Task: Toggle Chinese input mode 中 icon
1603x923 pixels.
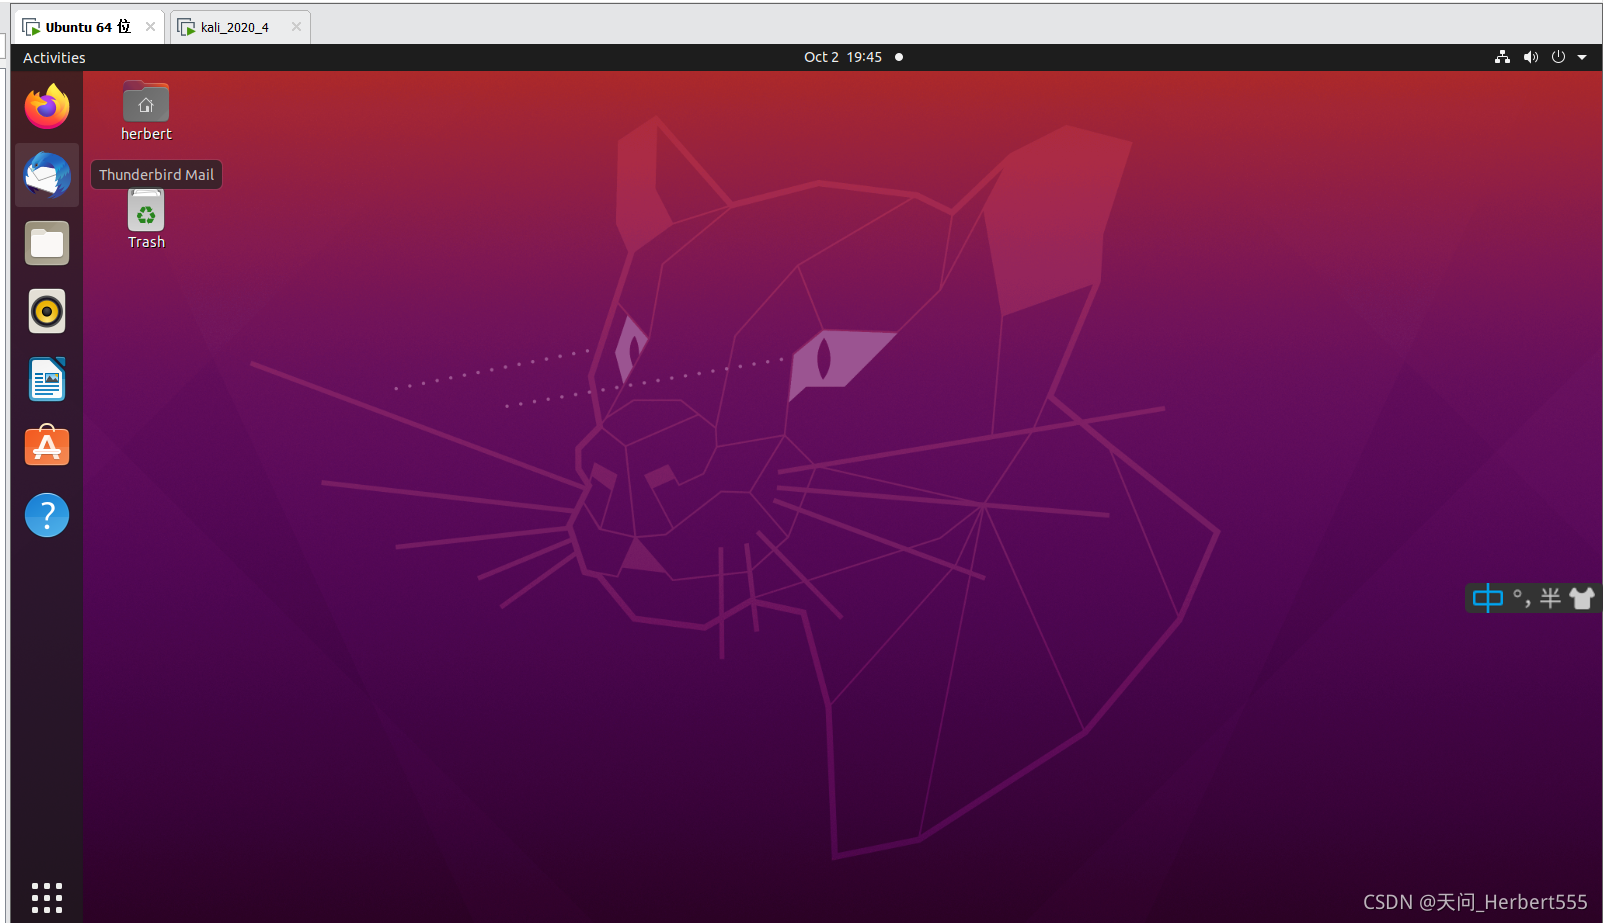Action: 1488,598
